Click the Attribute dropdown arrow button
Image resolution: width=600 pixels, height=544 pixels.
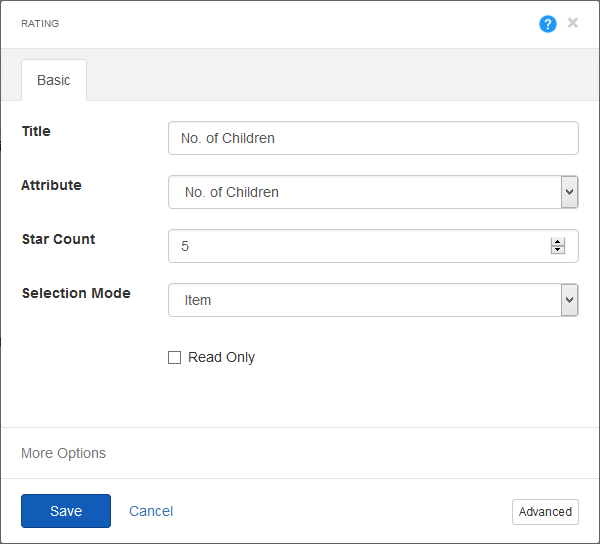569,192
